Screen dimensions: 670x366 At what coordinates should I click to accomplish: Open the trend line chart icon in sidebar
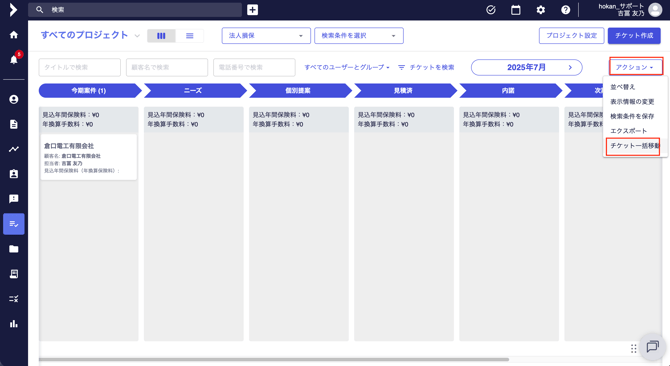(x=14, y=149)
